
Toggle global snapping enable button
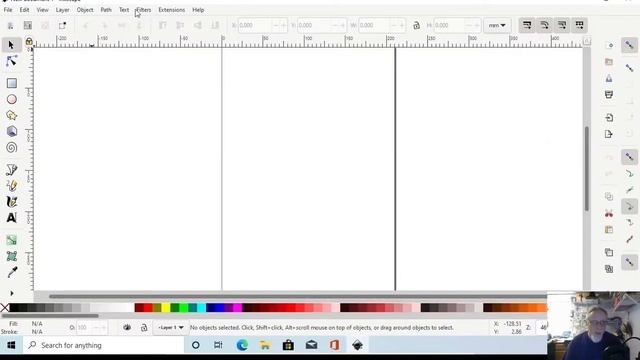[x=629, y=45]
